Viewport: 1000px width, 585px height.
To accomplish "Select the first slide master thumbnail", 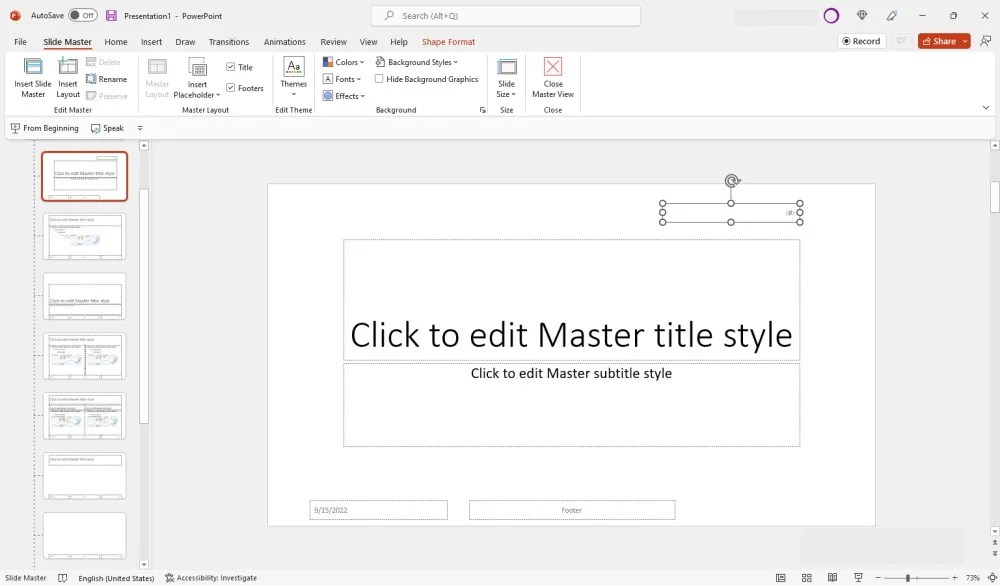I will [x=84, y=176].
